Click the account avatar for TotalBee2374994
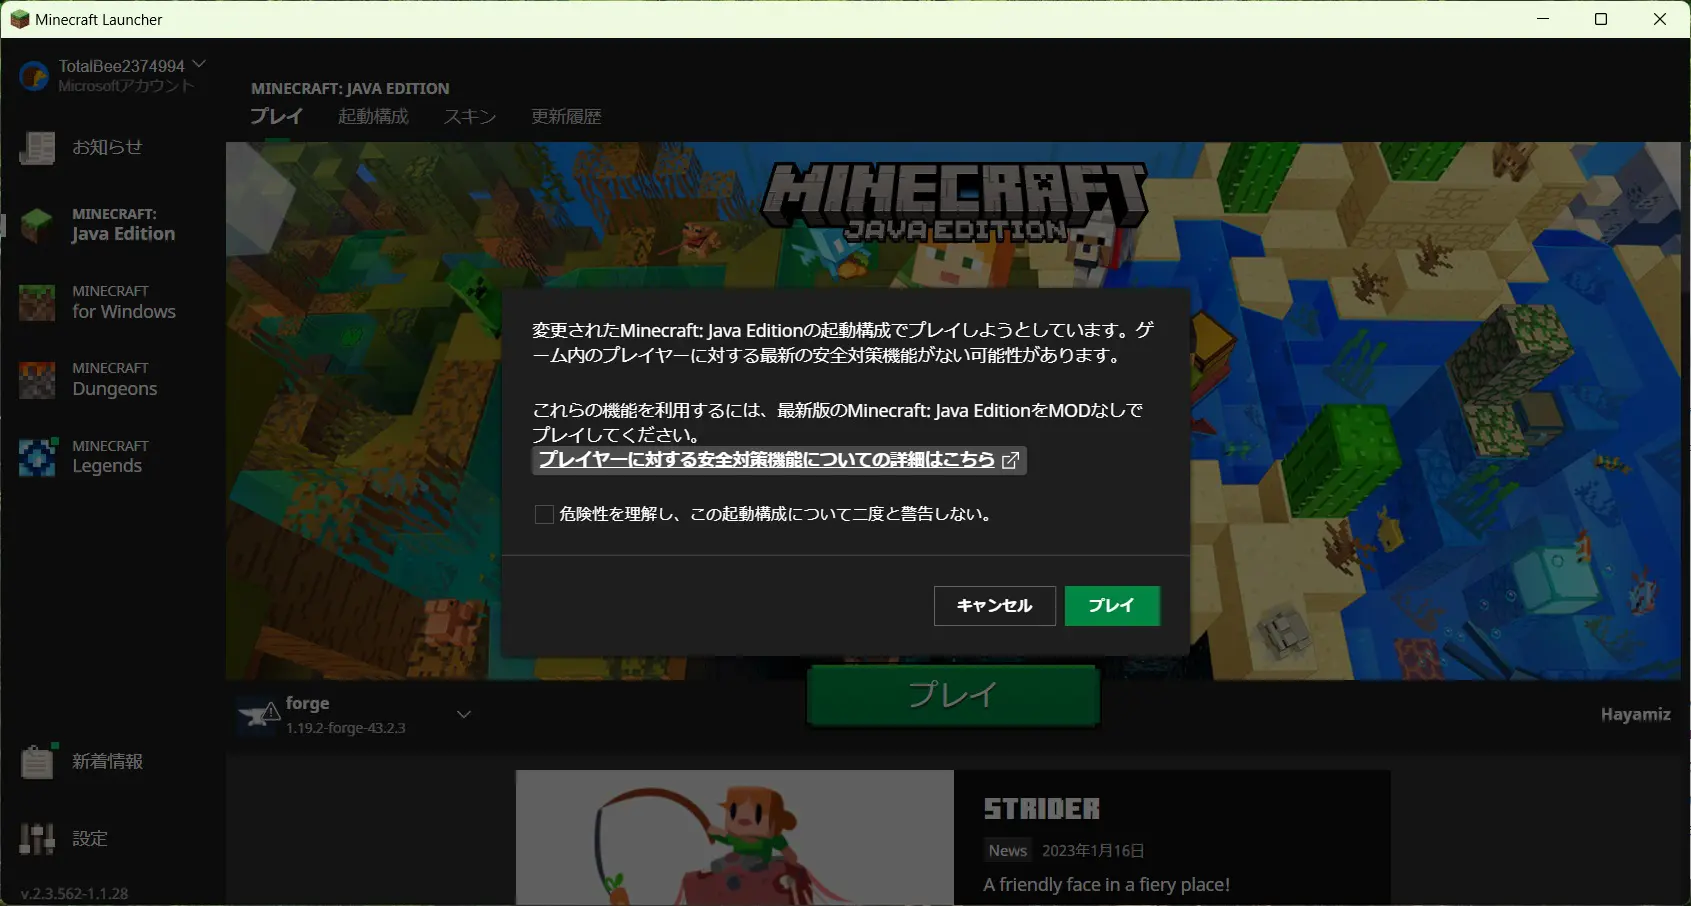Screen dimensions: 1691x906 34,76
